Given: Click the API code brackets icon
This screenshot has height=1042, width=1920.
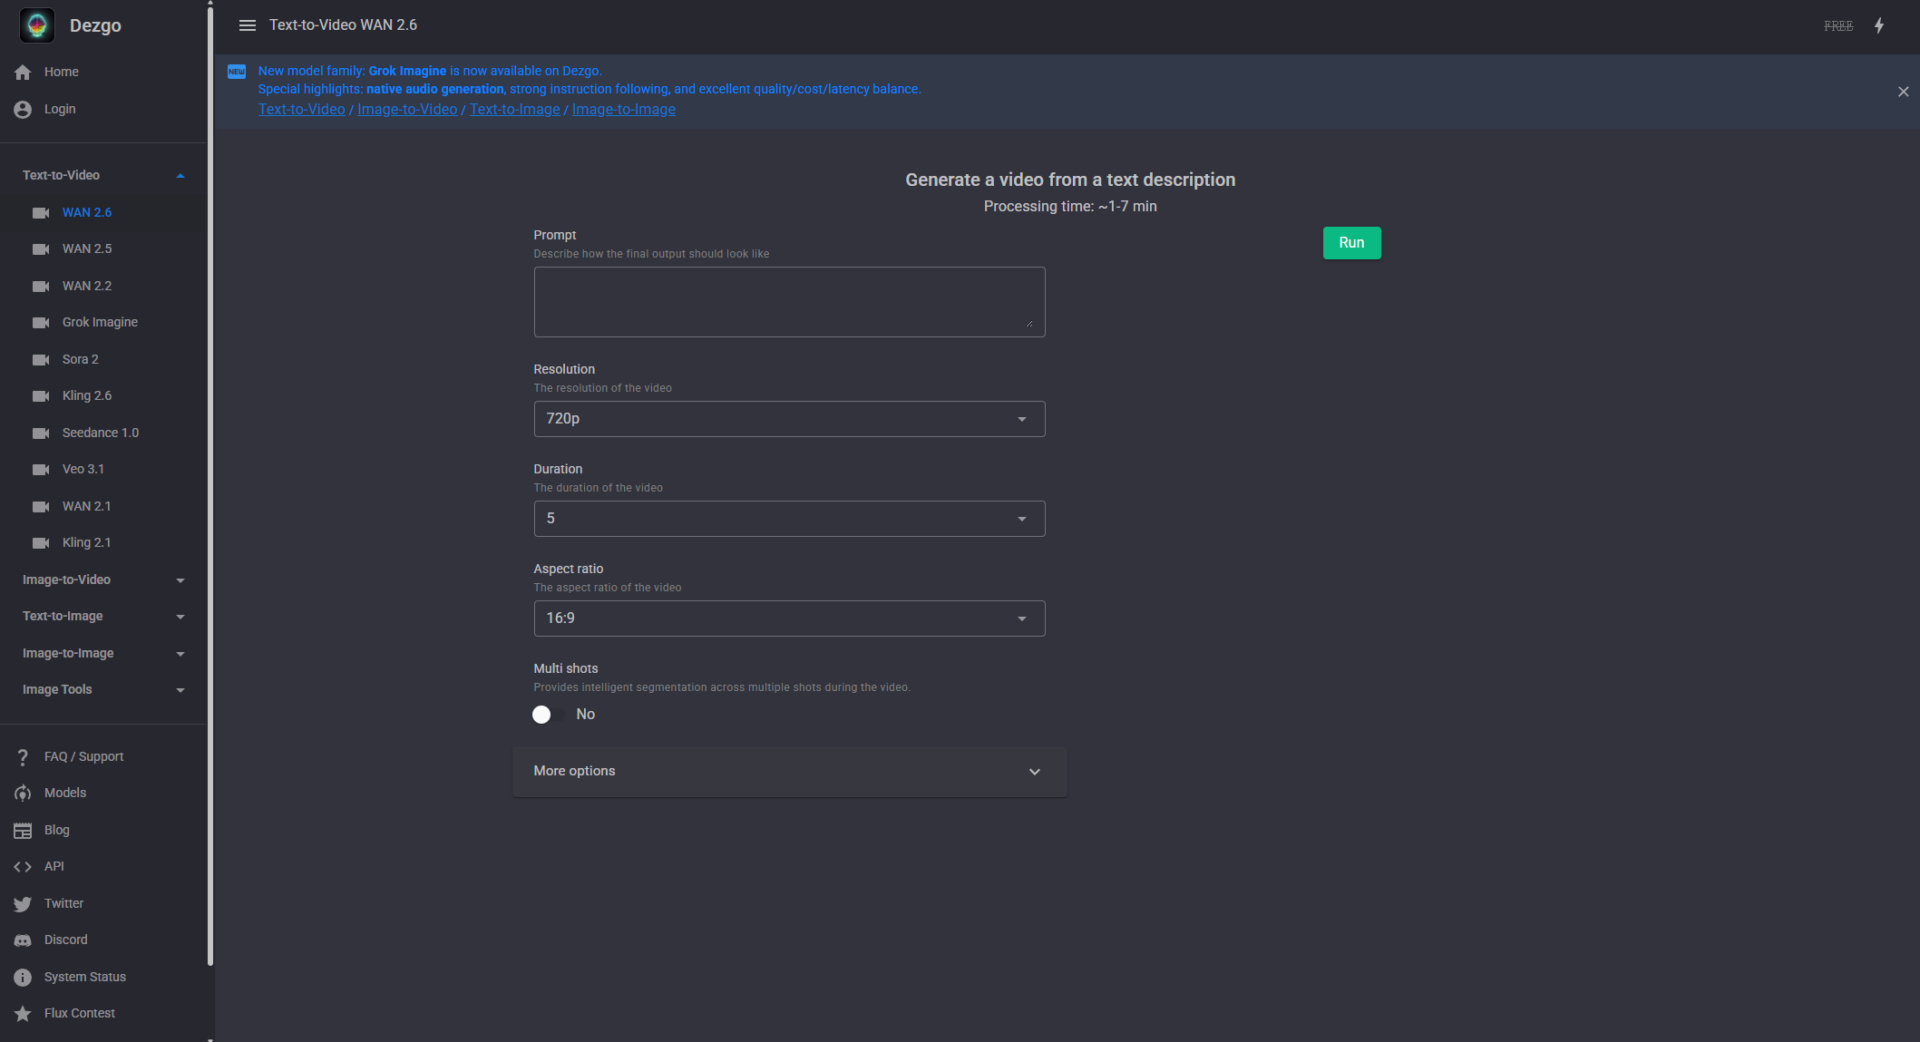Looking at the screenshot, I should 23,867.
